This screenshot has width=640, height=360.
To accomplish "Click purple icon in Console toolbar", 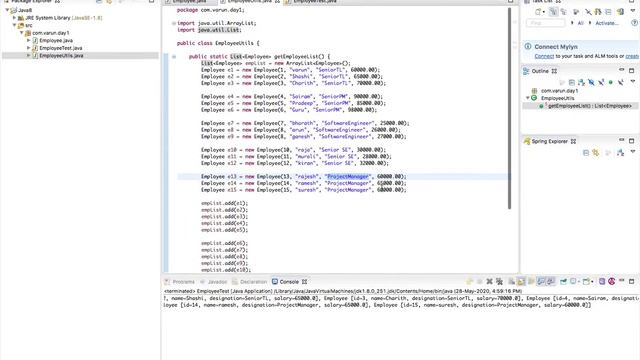I will coord(602,281).
